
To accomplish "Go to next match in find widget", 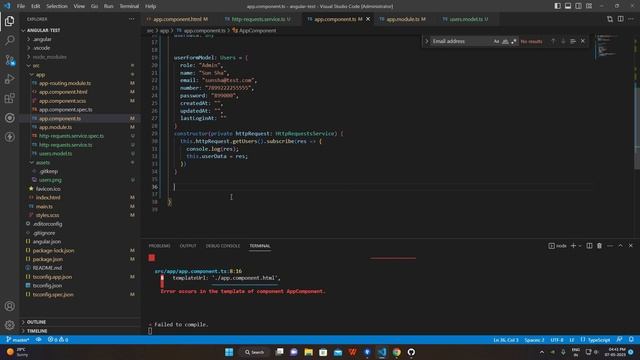I will pyautogui.click(x=563, y=41).
